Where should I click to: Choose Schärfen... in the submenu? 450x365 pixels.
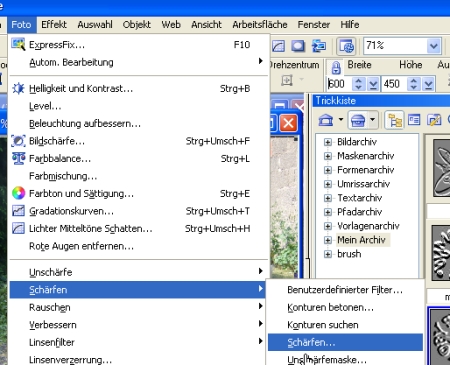[x=345, y=342]
